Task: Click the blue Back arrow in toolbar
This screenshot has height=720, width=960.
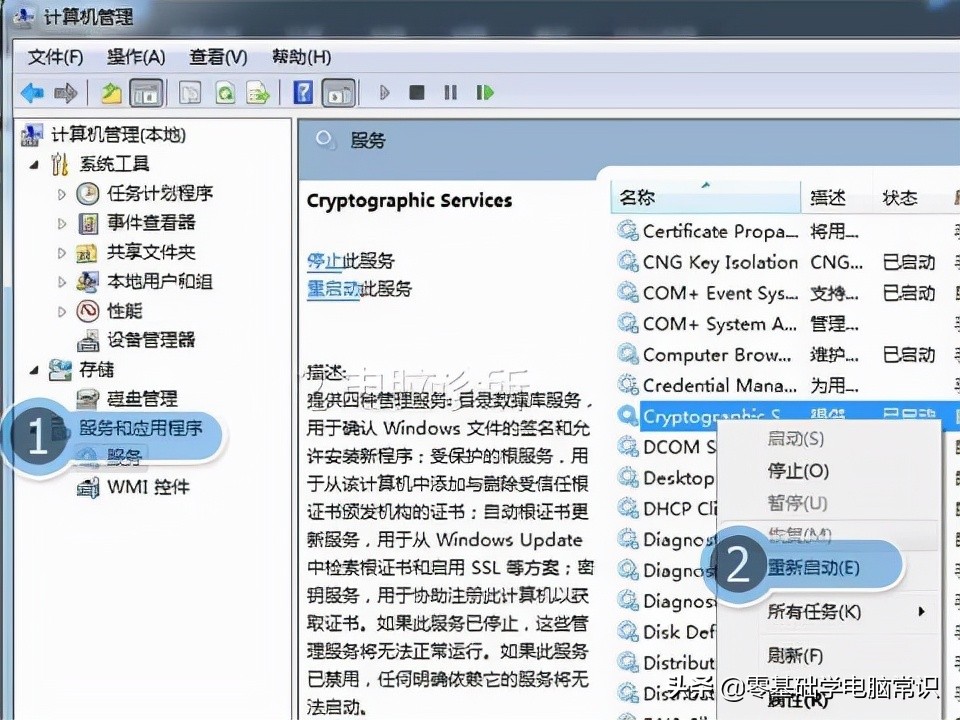Action: pyautogui.click(x=32, y=94)
